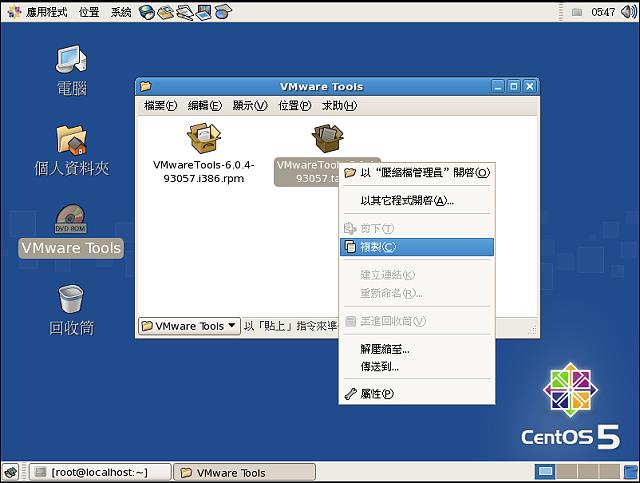Image resolution: width=640 pixels, height=483 pixels.
Task: Click the notification area icon beside clock
Action: coord(576,12)
